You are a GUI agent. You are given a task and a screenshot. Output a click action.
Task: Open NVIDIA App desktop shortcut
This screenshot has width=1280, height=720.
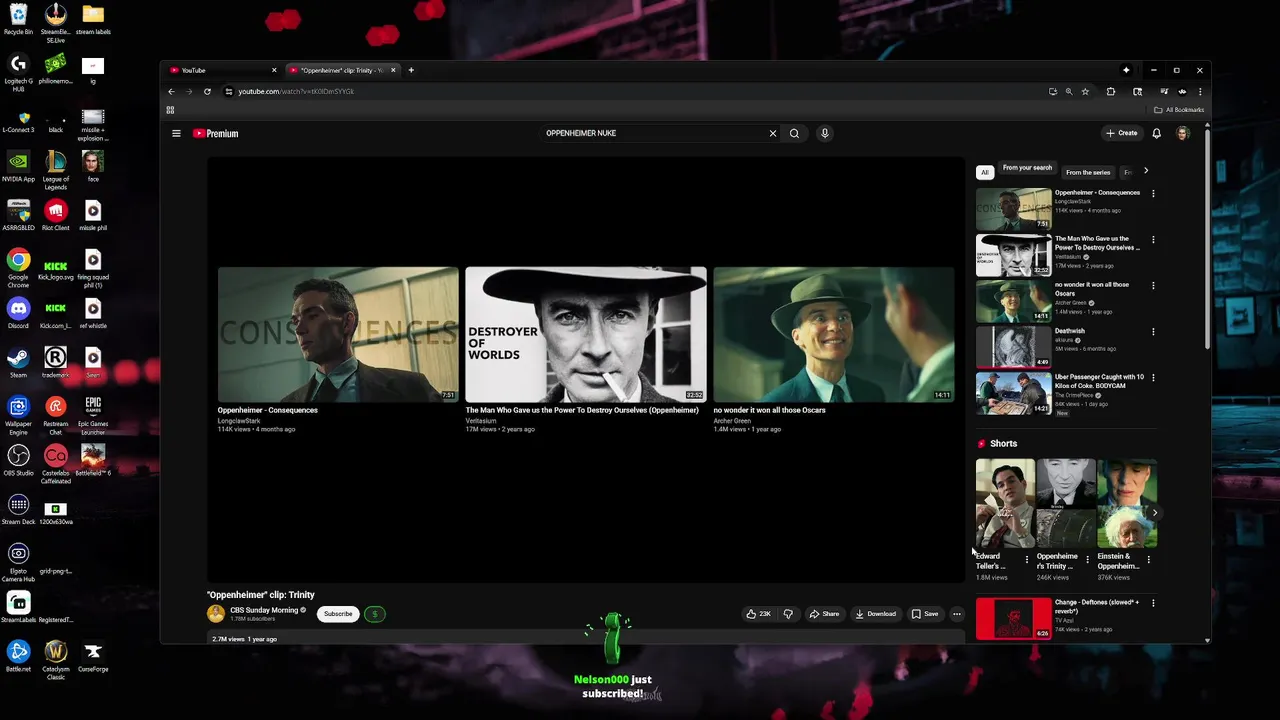(18, 166)
